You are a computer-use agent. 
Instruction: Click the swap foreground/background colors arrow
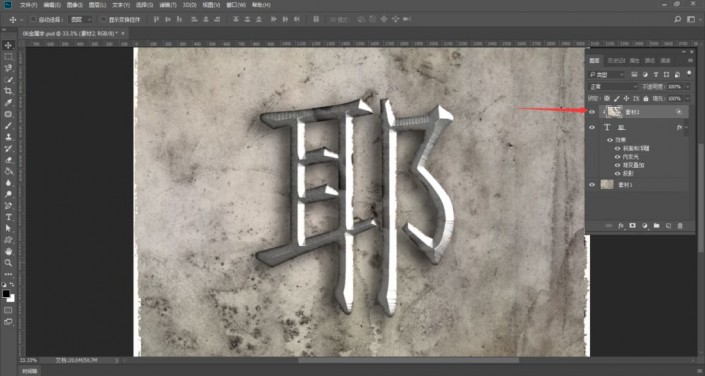pos(12,284)
